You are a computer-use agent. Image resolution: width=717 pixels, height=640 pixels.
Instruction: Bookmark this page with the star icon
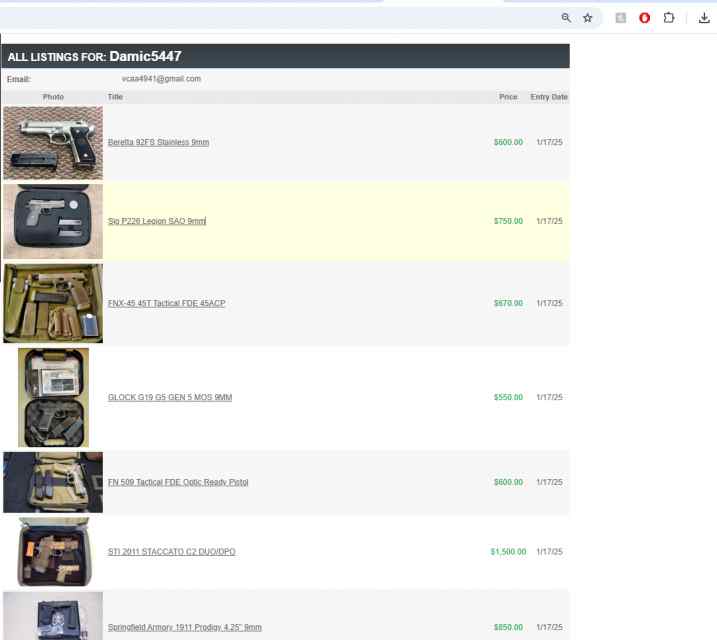[588, 18]
